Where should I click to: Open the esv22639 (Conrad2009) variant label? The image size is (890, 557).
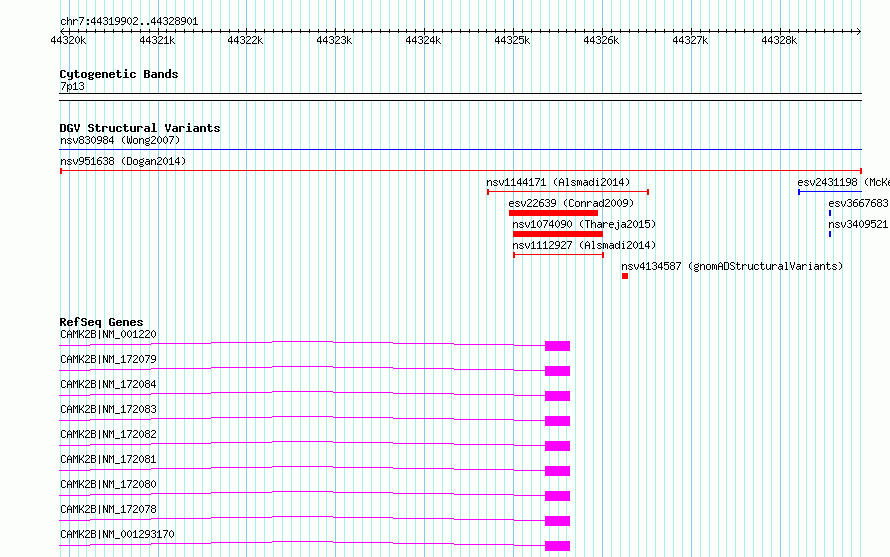pyautogui.click(x=571, y=203)
